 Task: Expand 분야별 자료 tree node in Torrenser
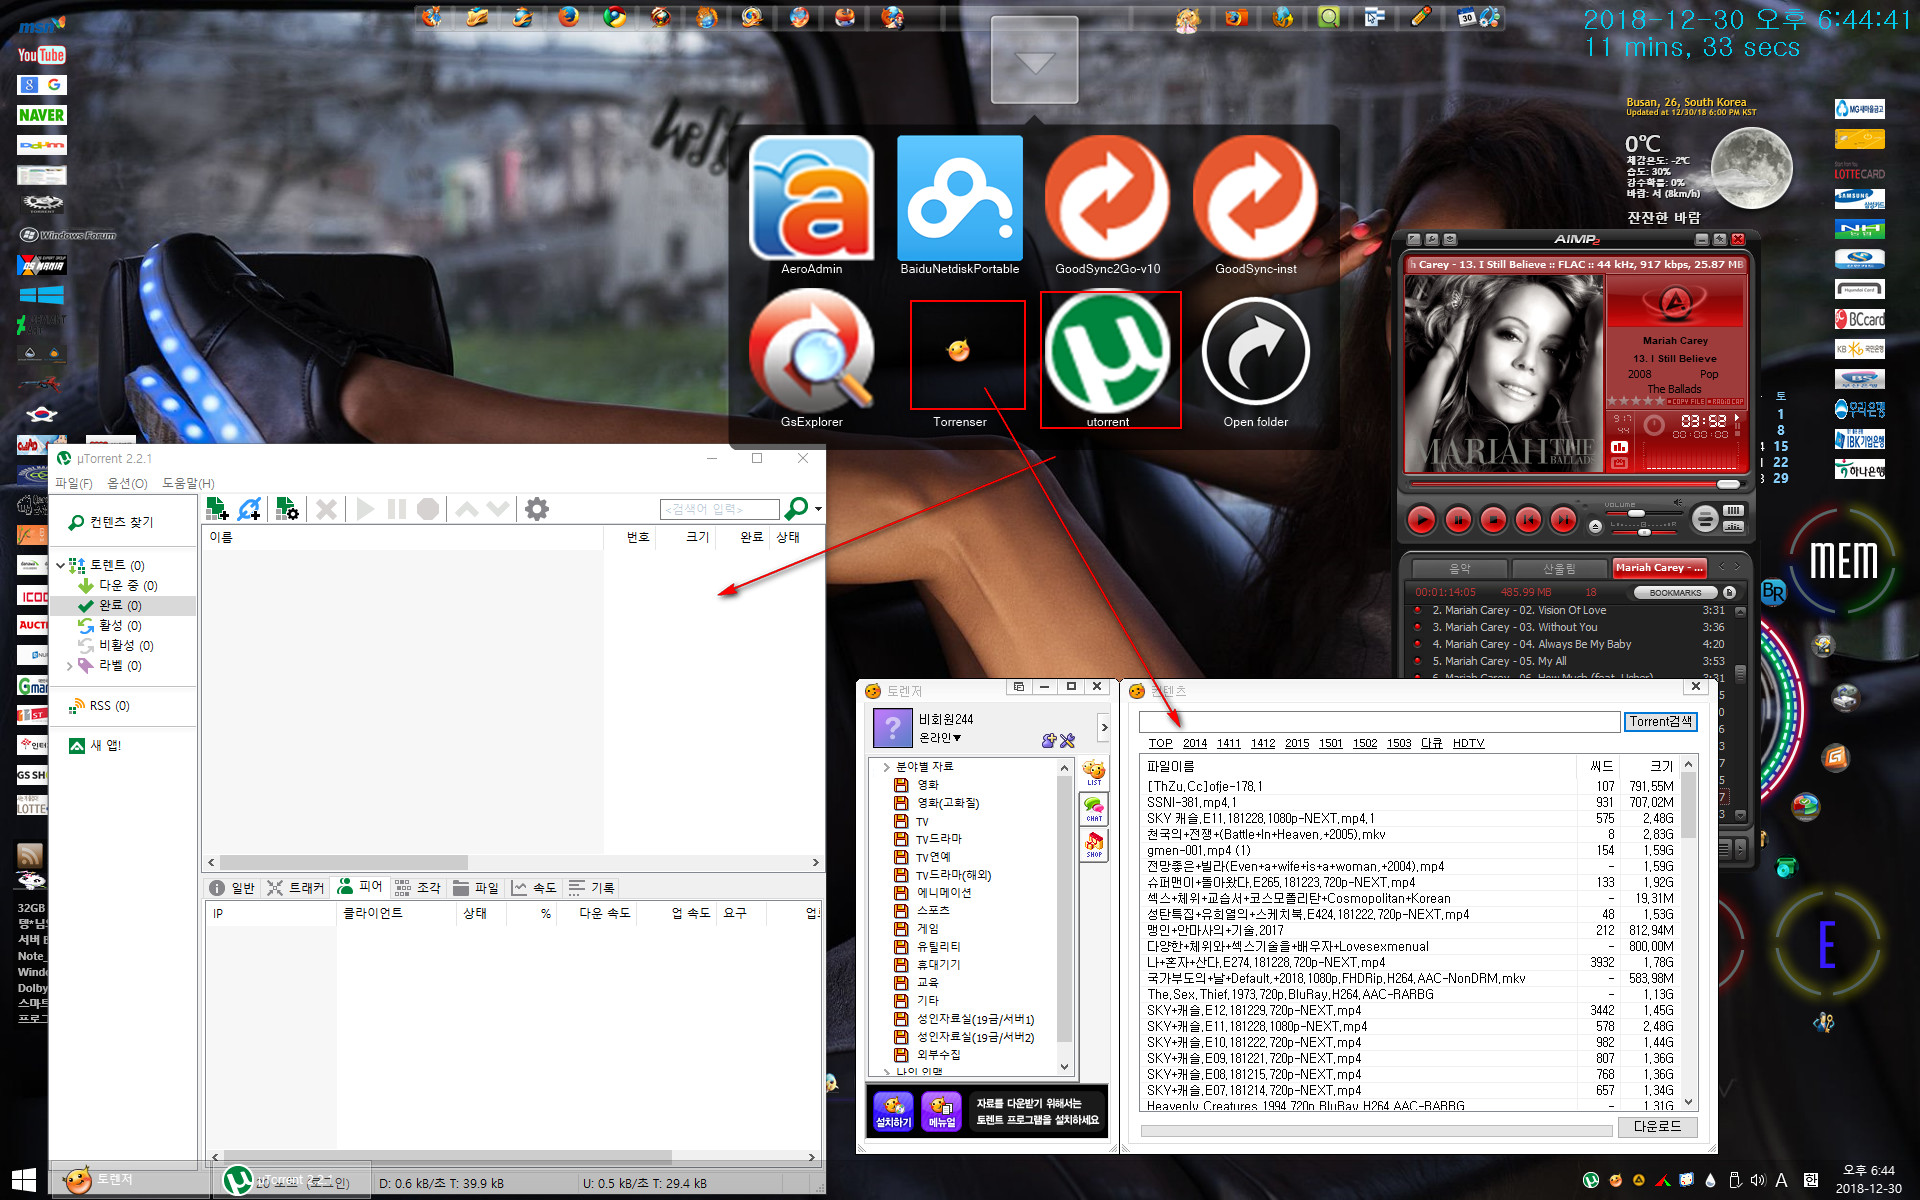[886, 767]
